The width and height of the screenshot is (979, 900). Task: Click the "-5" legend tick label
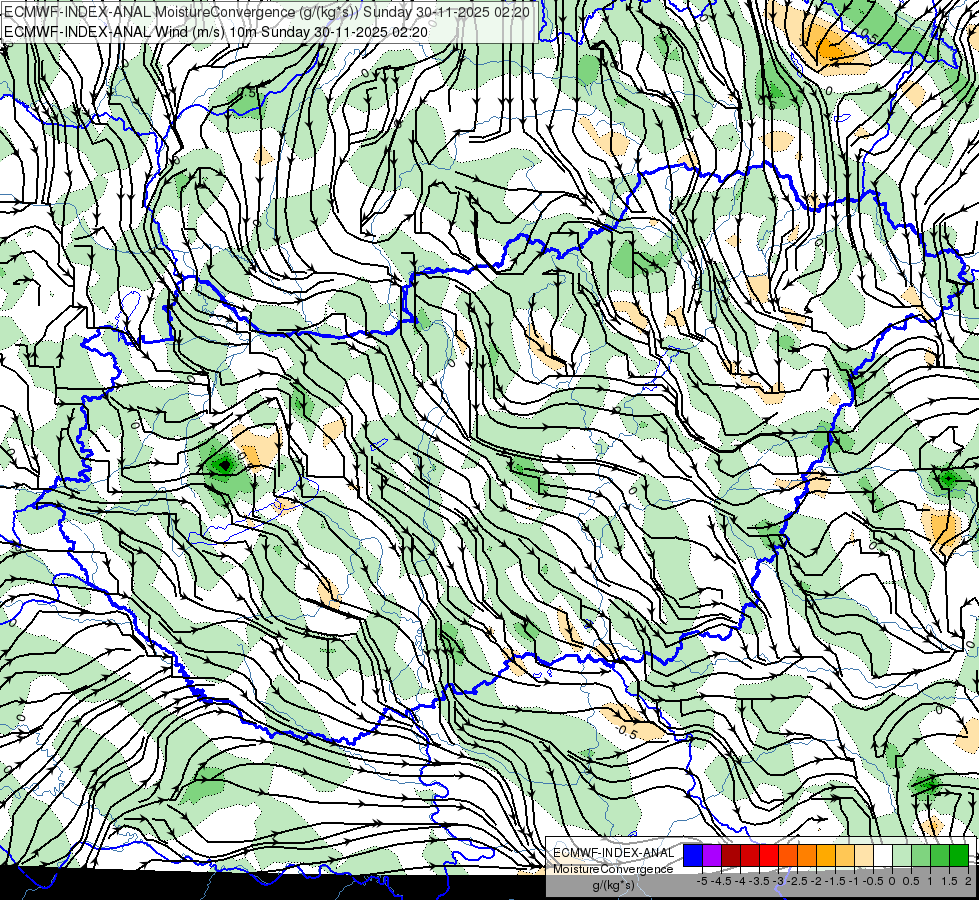tap(702, 881)
